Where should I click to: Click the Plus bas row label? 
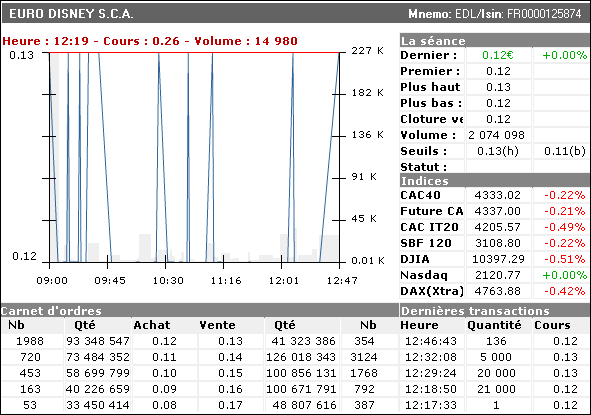pyautogui.click(x=431, y=103)
